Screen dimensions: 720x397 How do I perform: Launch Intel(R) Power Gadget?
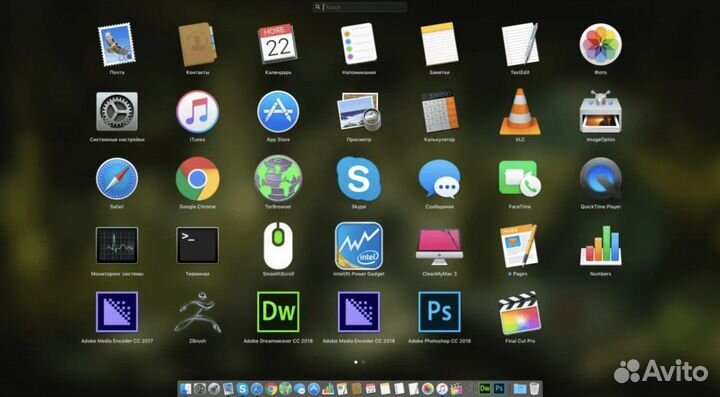pyautogui.click(x=359, y=246)
